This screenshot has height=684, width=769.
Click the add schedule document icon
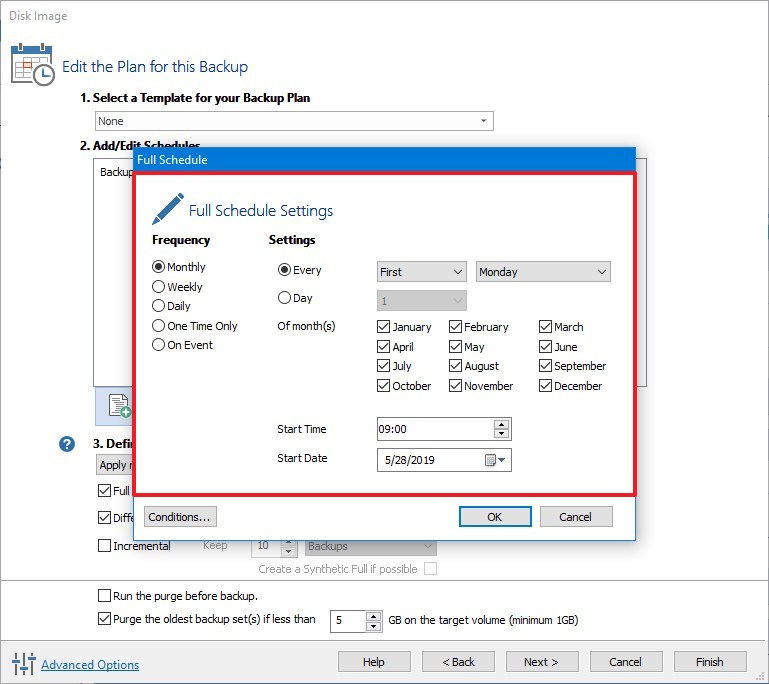pos(120,406)
